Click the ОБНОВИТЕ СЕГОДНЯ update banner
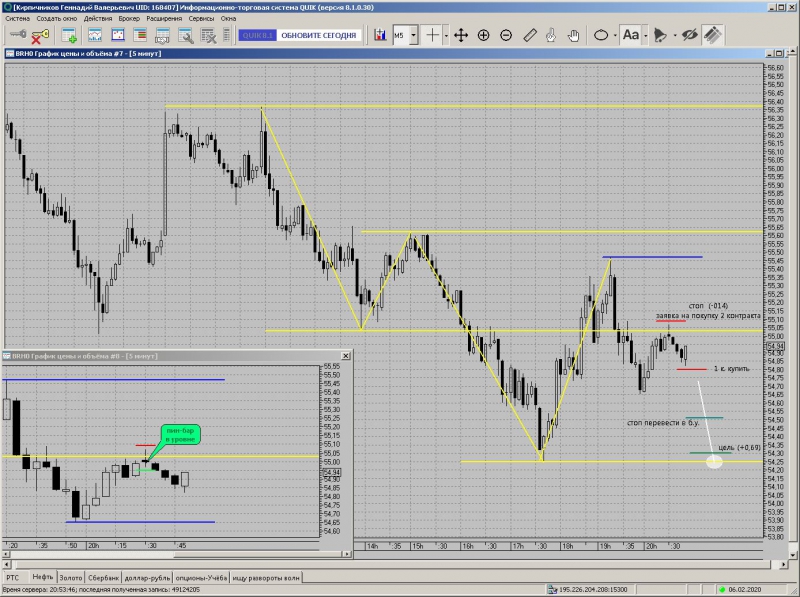This screenshot has width=800, height=597. click(x=319, y=35)
